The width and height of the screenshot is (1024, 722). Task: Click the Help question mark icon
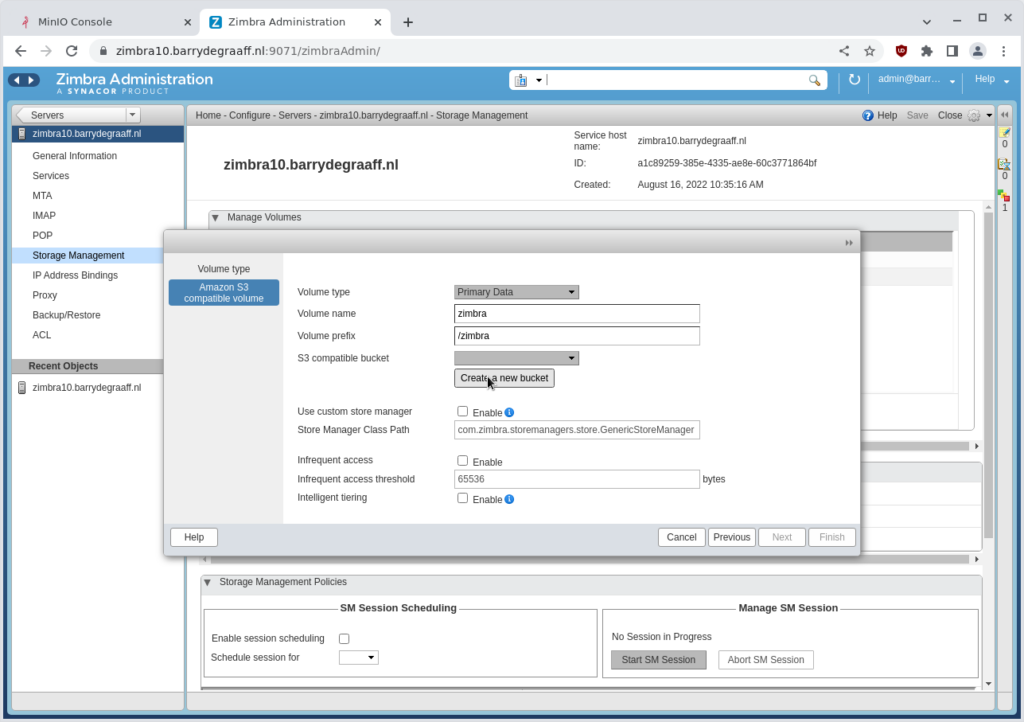pos(867,116)
